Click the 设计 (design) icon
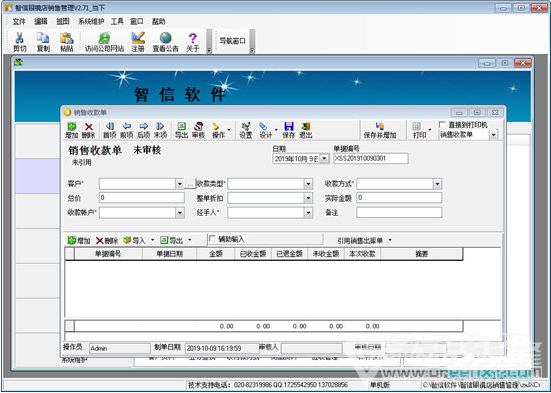Screen dimensions: 551x393 tap(263, 127)
